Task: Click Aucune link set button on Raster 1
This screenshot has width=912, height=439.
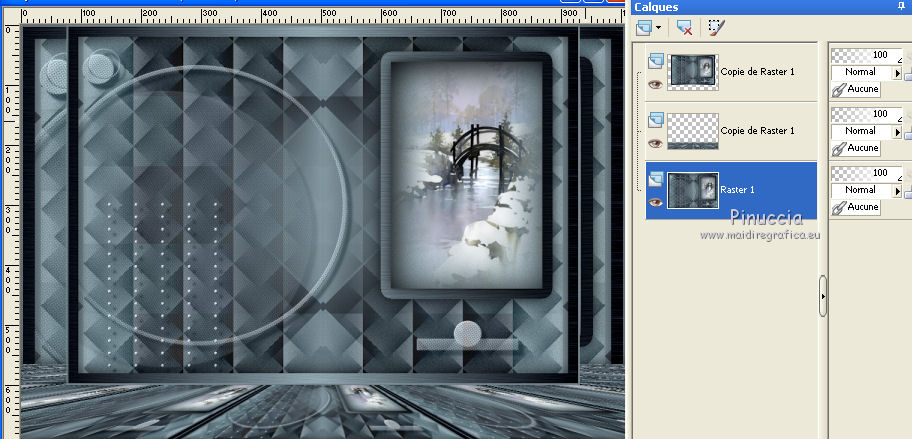Action: point(856,207)
